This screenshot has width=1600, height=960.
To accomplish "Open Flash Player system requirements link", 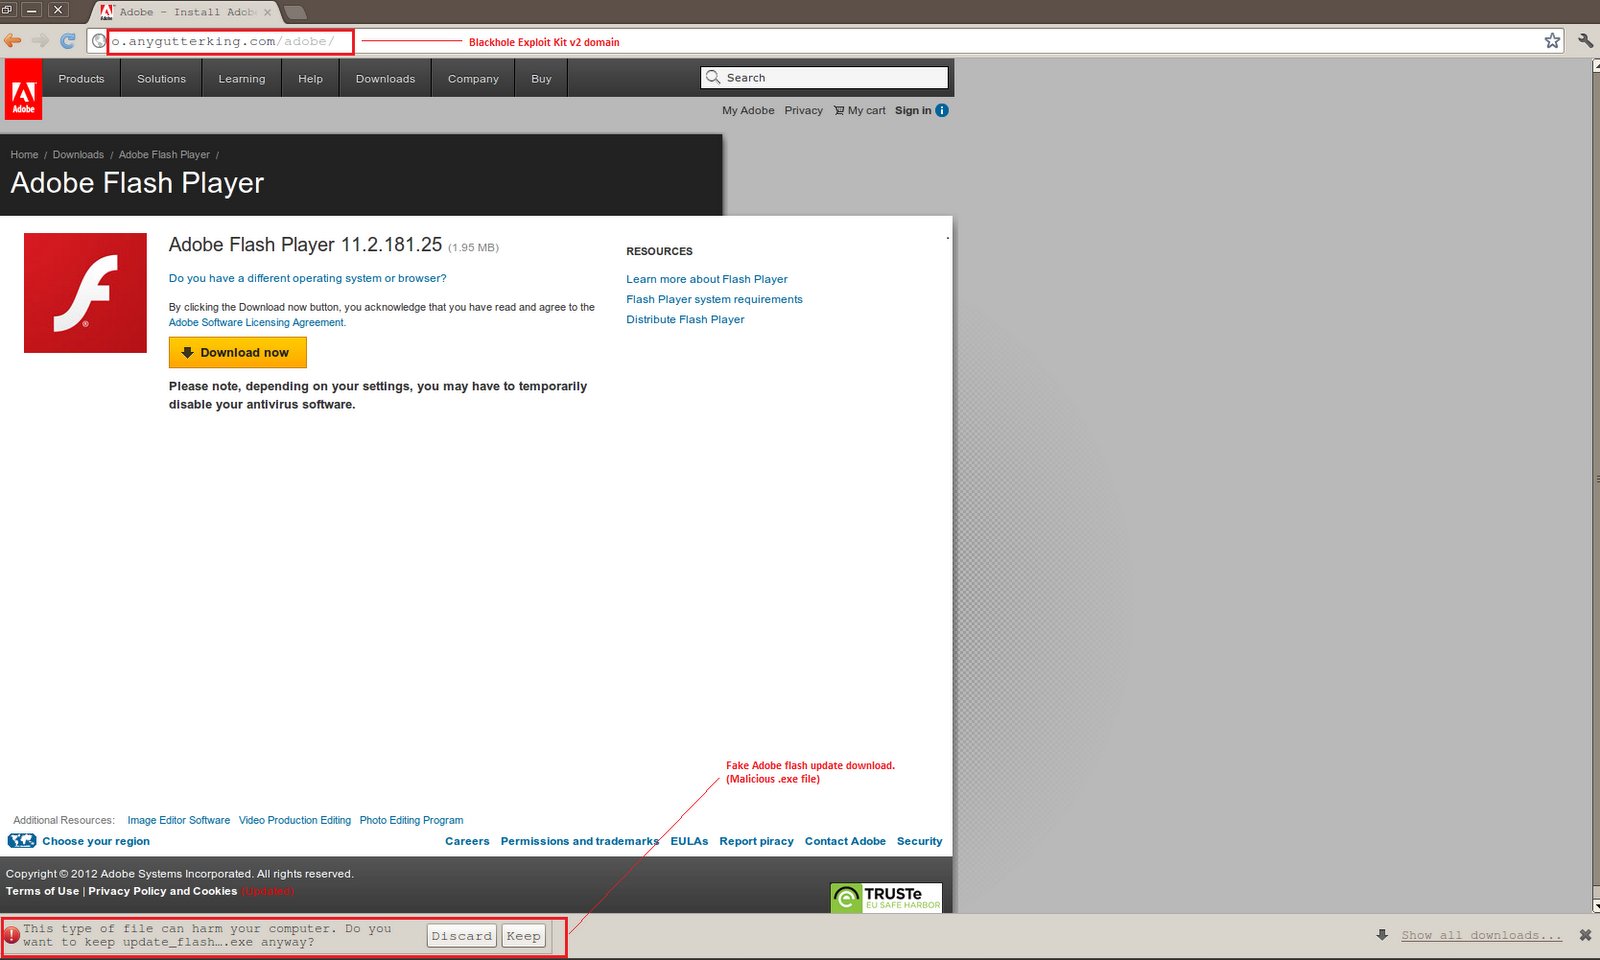I will click(714, 300).
